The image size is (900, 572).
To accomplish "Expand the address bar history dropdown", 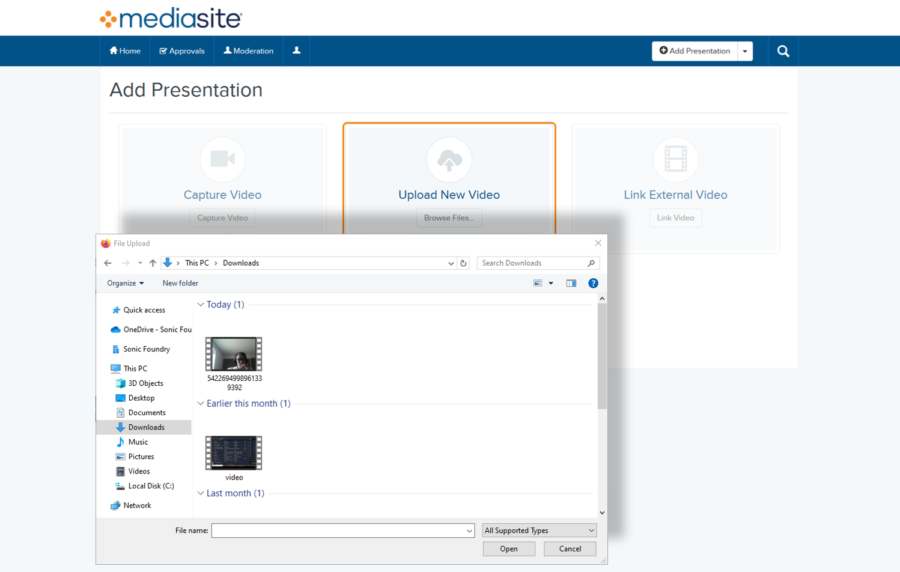I will click(x=451, y=263).
